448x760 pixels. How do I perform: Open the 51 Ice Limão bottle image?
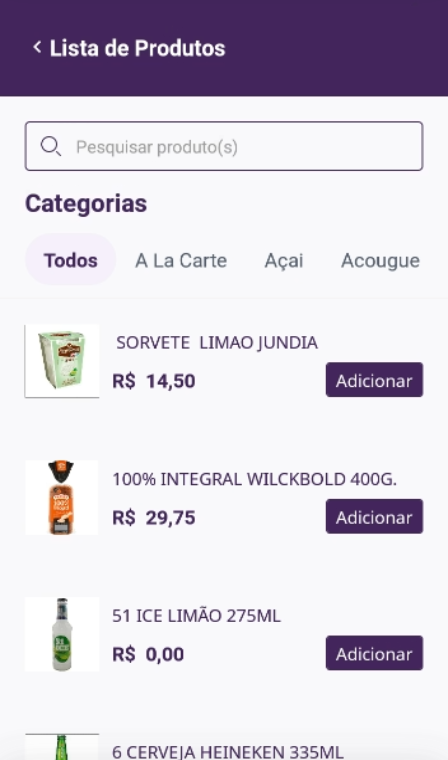(x=62, y=634)
